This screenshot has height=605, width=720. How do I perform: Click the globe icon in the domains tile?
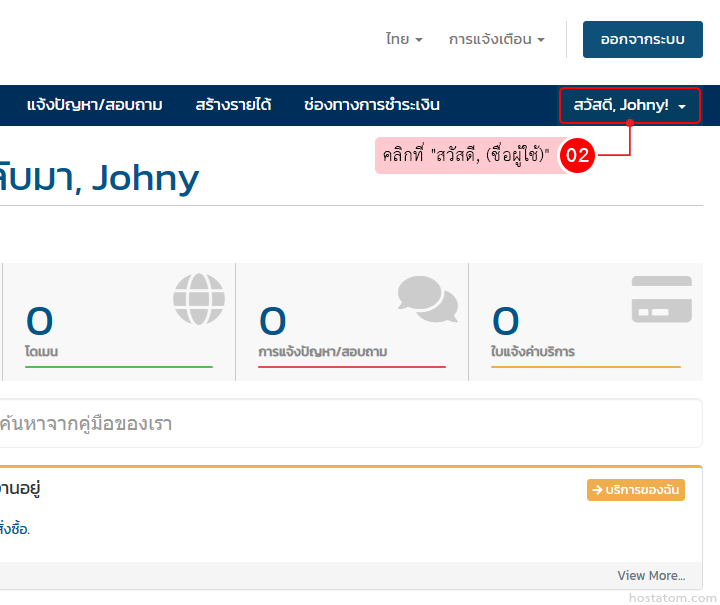click(x=199, y=299)
